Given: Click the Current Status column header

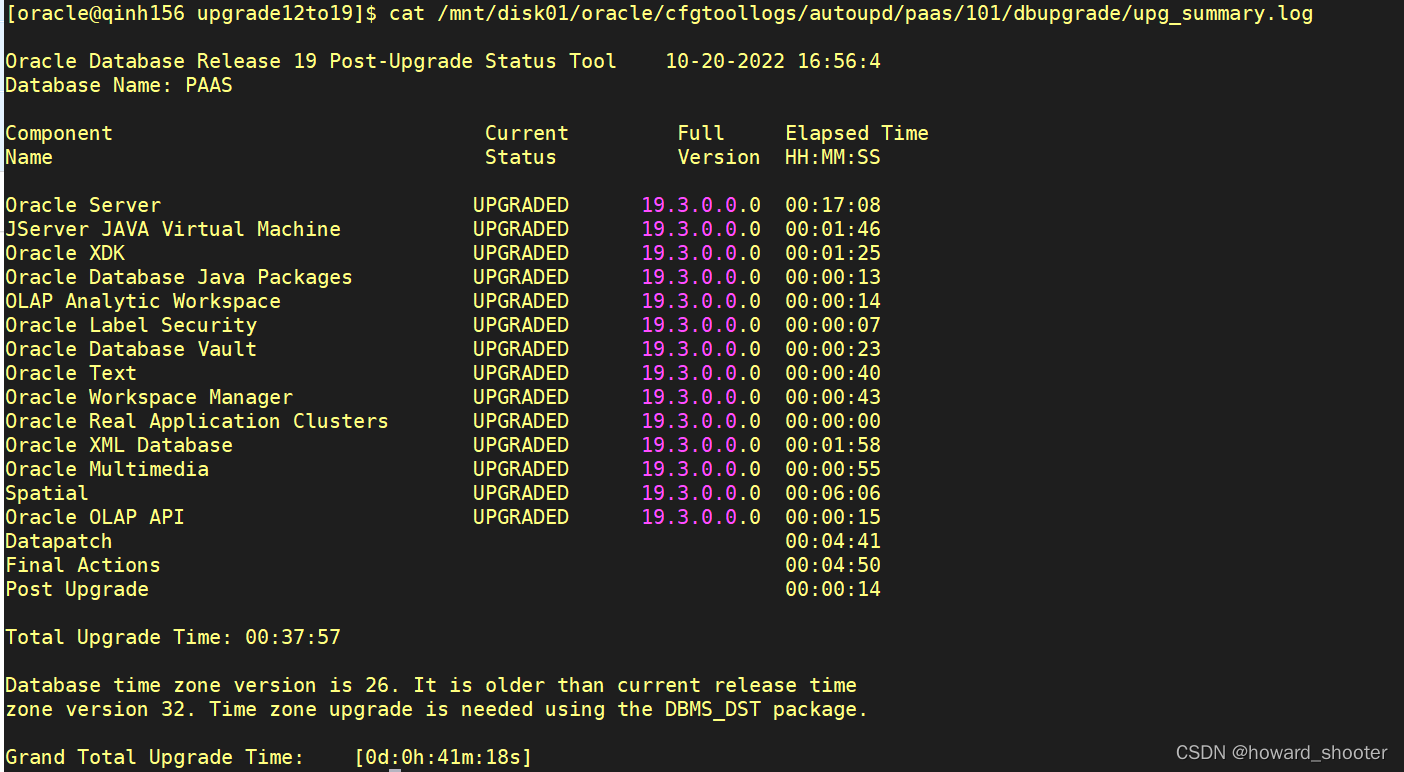Looking at the screenshot, I should point(527,145).
